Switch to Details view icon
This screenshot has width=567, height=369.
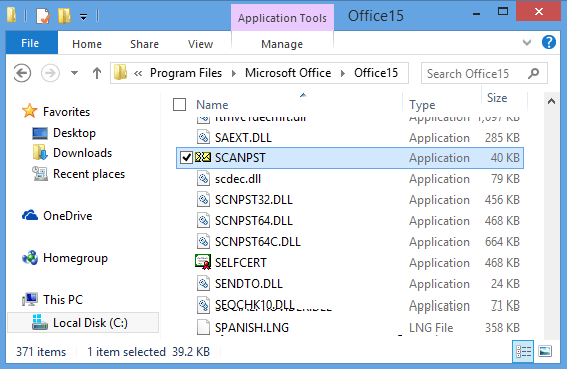[523, 351]
